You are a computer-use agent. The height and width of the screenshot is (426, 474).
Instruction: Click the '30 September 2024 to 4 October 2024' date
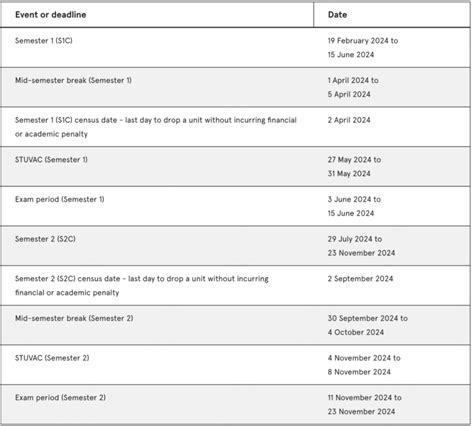pos(368,325)
